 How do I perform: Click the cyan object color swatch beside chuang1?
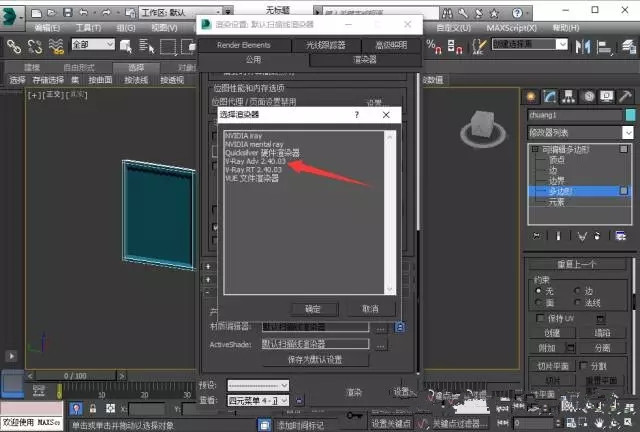click(x=631, y=115)
